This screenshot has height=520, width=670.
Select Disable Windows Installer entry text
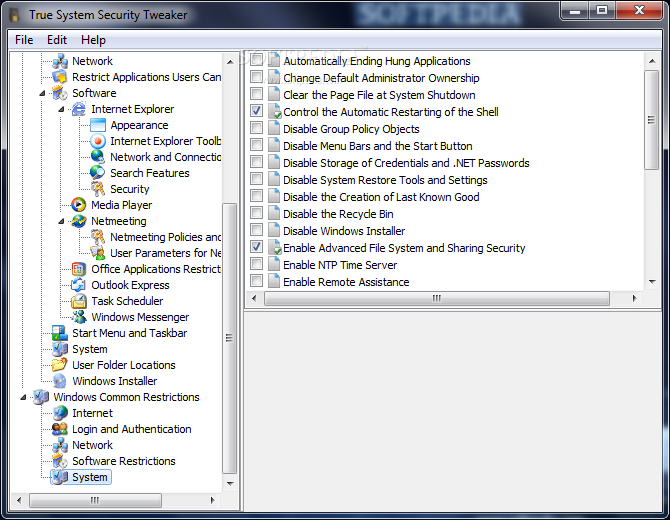pyautogui.click(x=344, y=231)
